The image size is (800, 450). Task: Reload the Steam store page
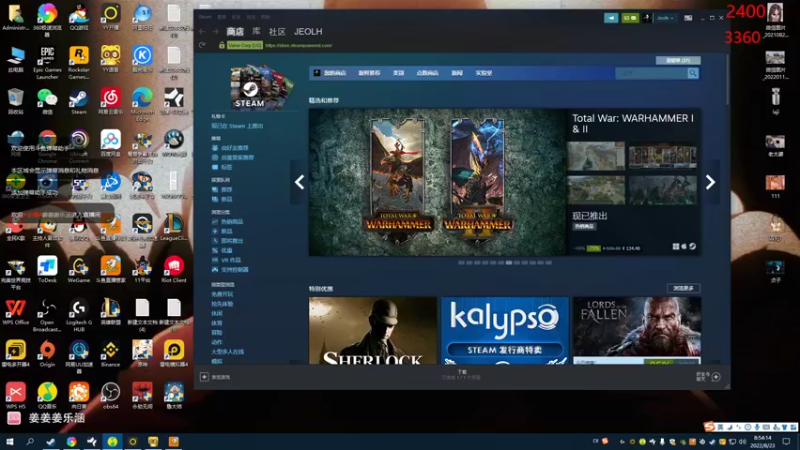pos(203,45)
